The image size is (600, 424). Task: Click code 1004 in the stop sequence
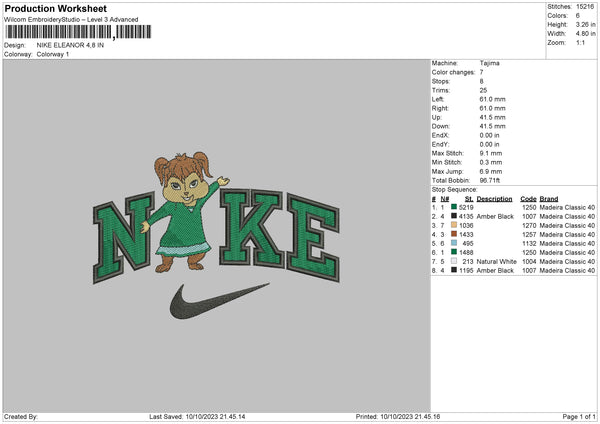pyautogui.click(x=529, y=261)
